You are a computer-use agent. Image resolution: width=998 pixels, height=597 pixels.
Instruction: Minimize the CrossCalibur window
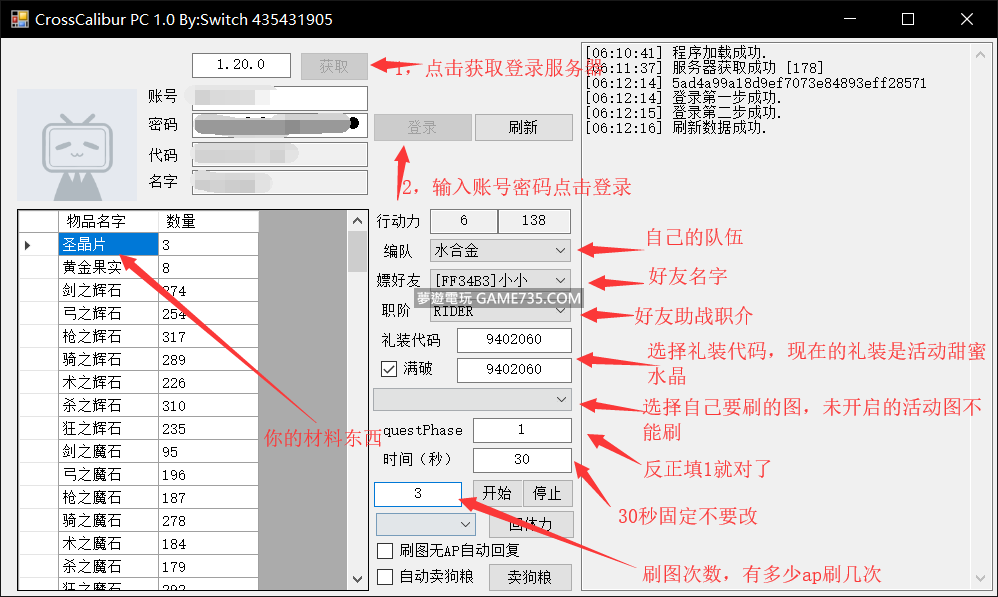850,19
